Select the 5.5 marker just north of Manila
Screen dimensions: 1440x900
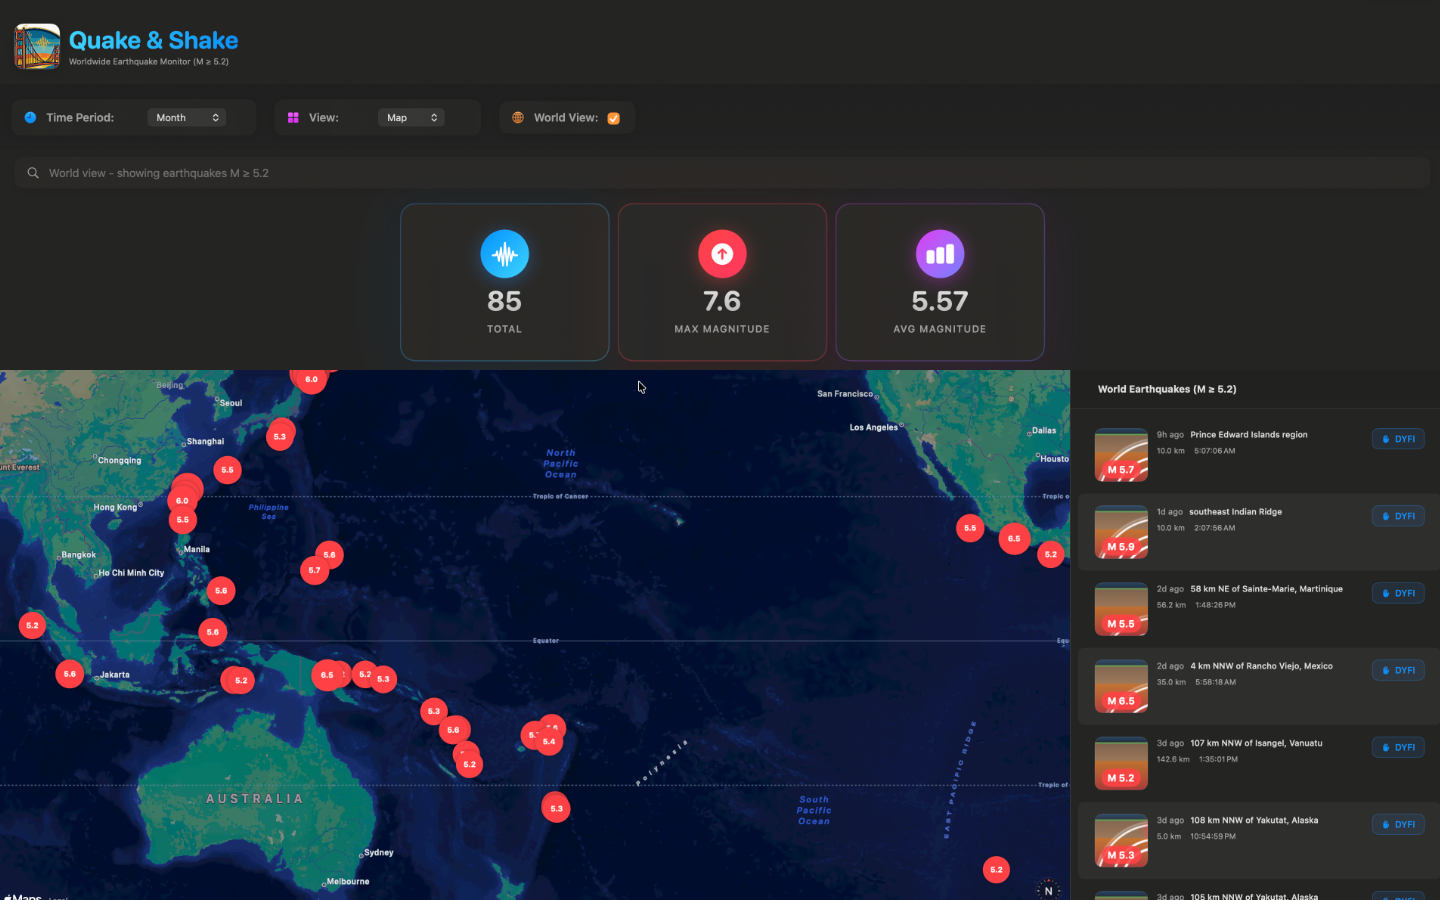pyautogui.click(x=183, y=519)
